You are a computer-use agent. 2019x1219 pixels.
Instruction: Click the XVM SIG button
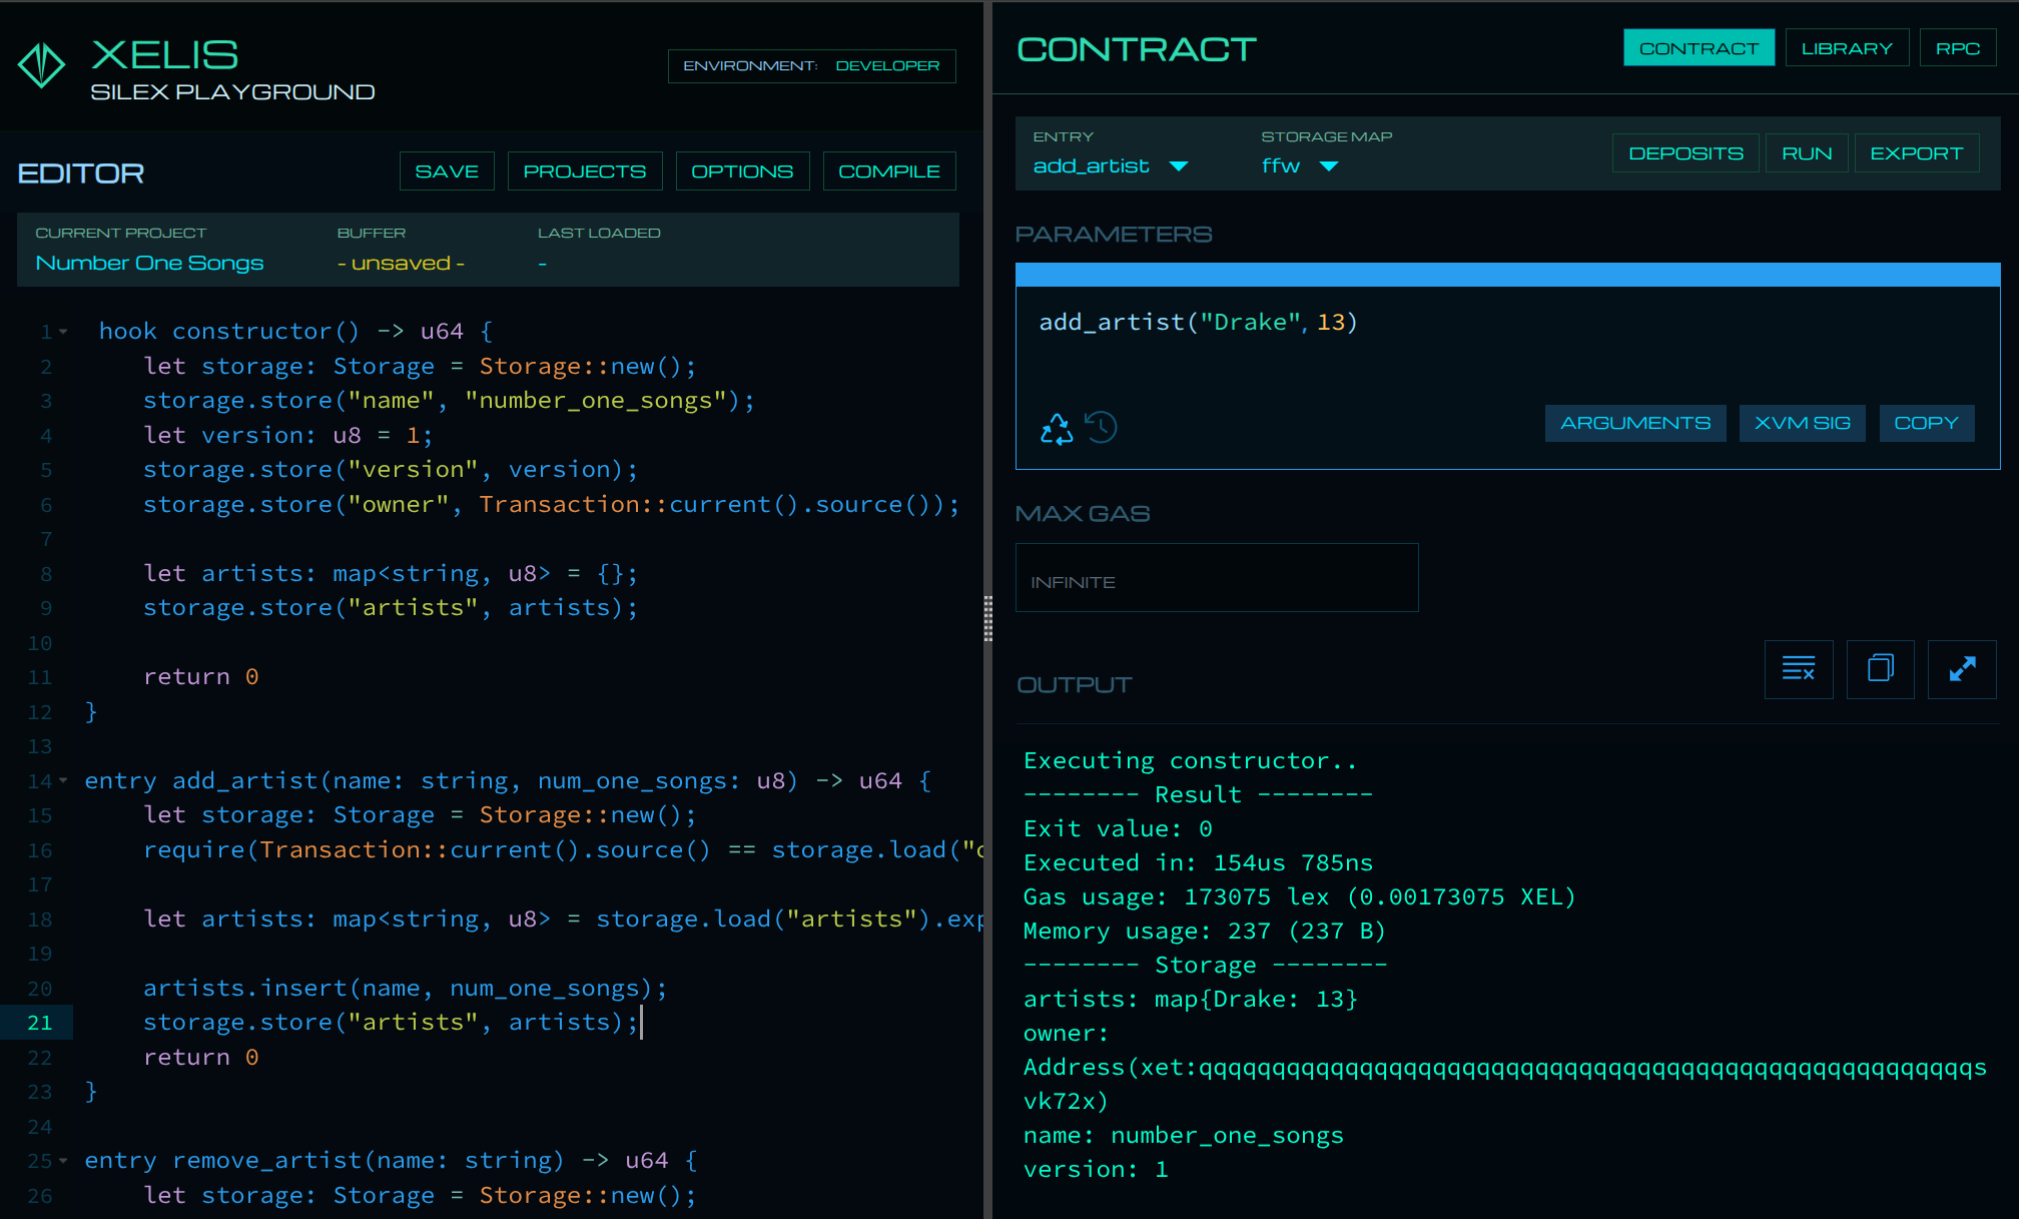pyautogui.click(x=1801, y=423)
